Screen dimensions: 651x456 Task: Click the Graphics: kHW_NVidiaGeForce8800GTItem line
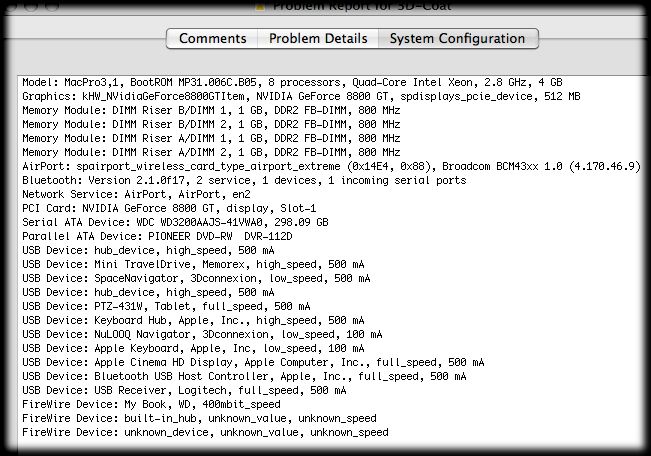[301, 96]
